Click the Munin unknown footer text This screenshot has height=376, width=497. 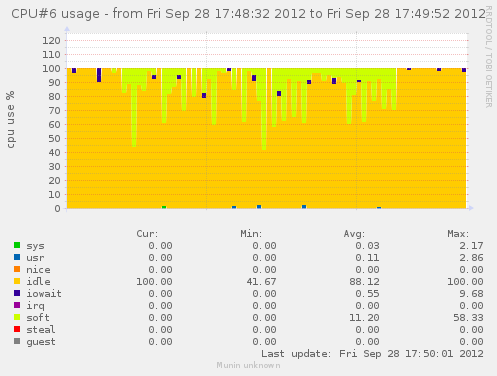(x=248, y=366)
